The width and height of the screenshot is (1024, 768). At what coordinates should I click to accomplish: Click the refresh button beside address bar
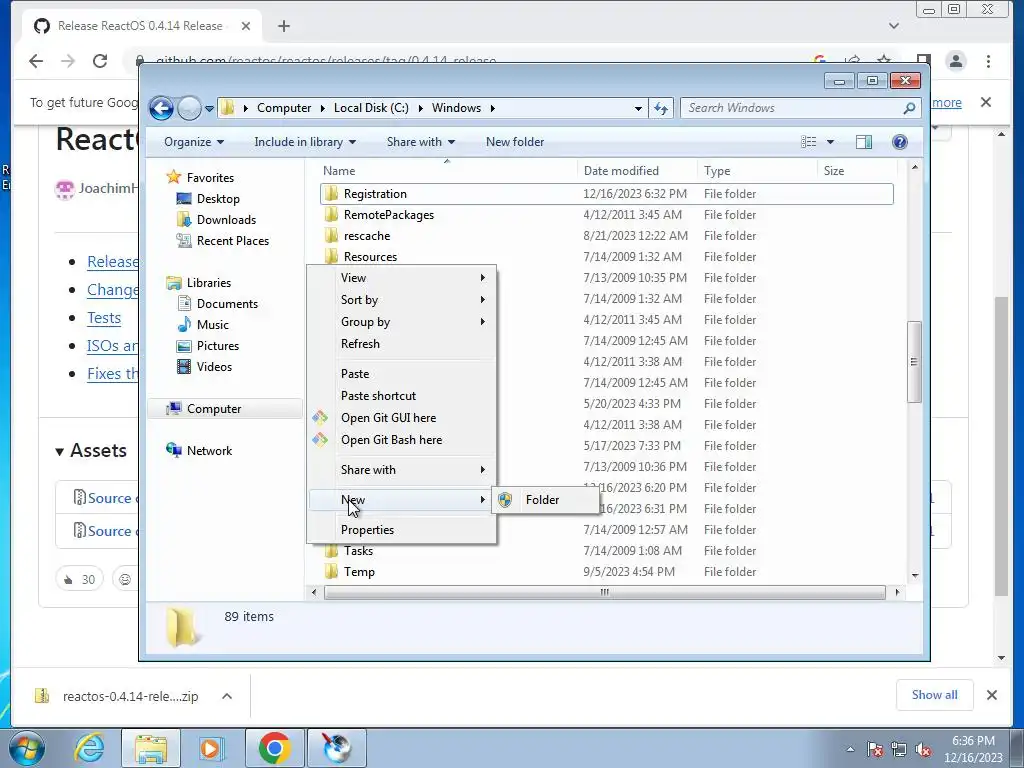pyautogui.click(x=661, y=108)
